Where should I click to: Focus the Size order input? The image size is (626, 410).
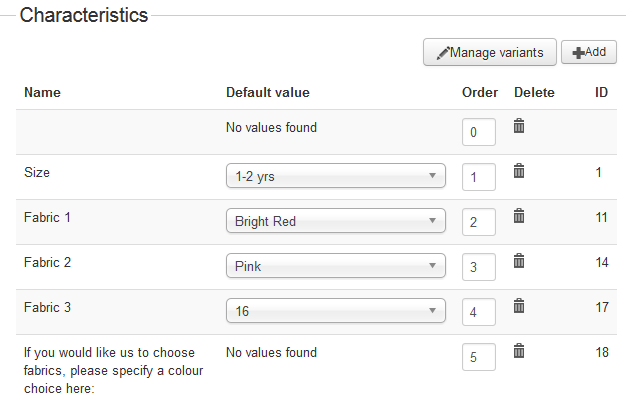tap(479, 177)
